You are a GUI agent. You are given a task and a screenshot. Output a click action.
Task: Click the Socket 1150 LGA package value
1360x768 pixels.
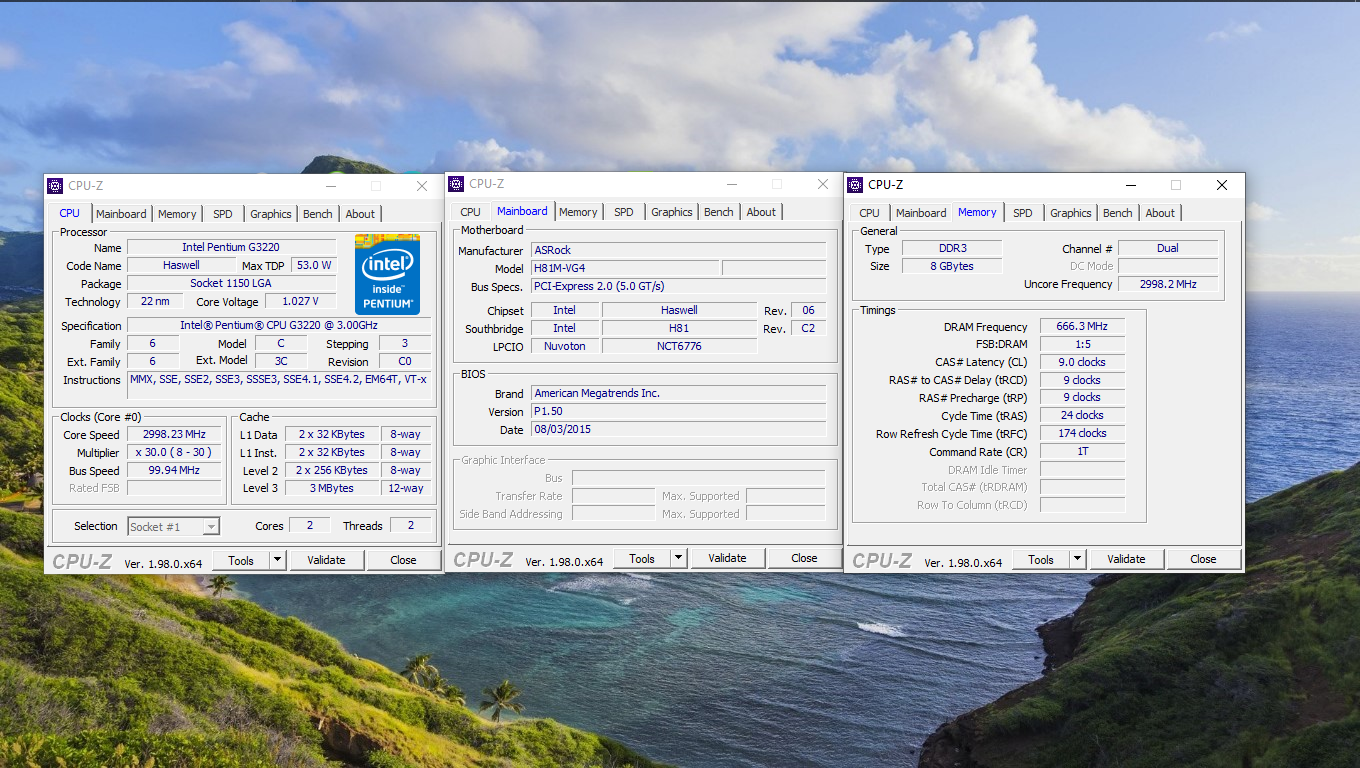231,283
